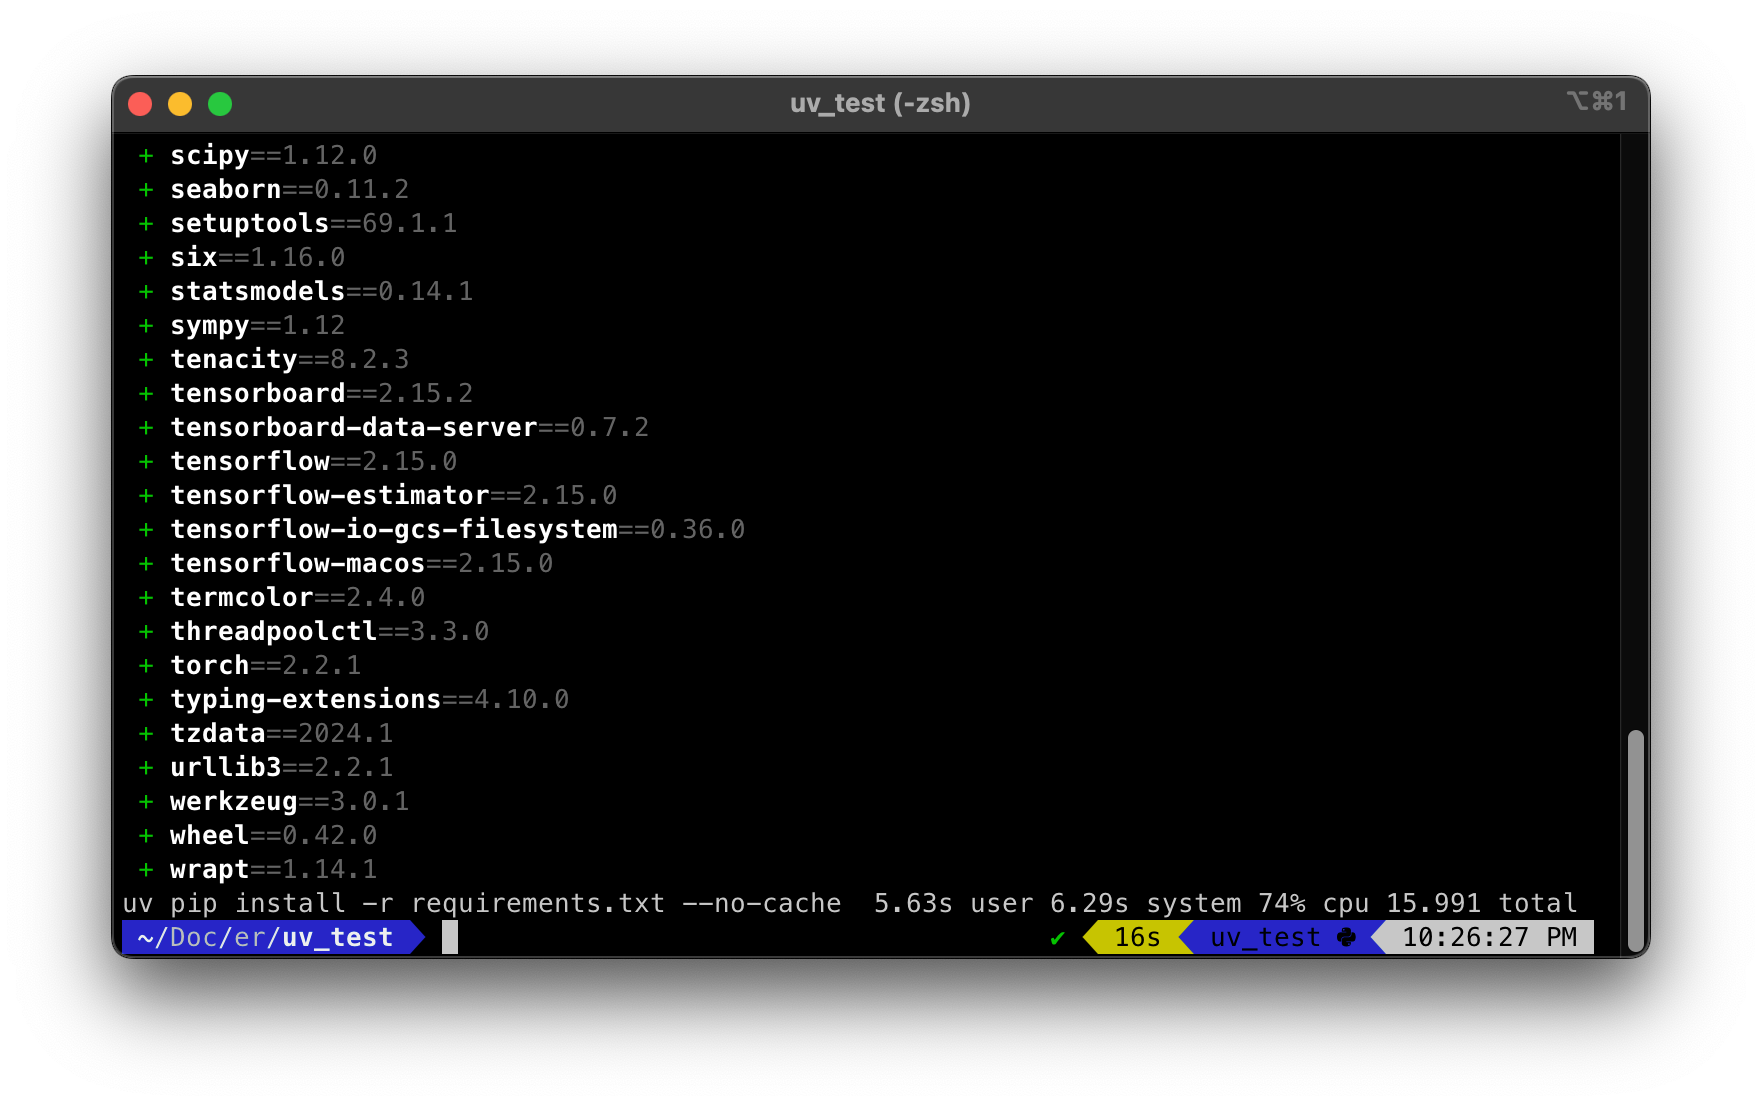Click the "74% cpu" timing value
This screenshot has height=1106, width=1762.
click(x=1313, y=903)
